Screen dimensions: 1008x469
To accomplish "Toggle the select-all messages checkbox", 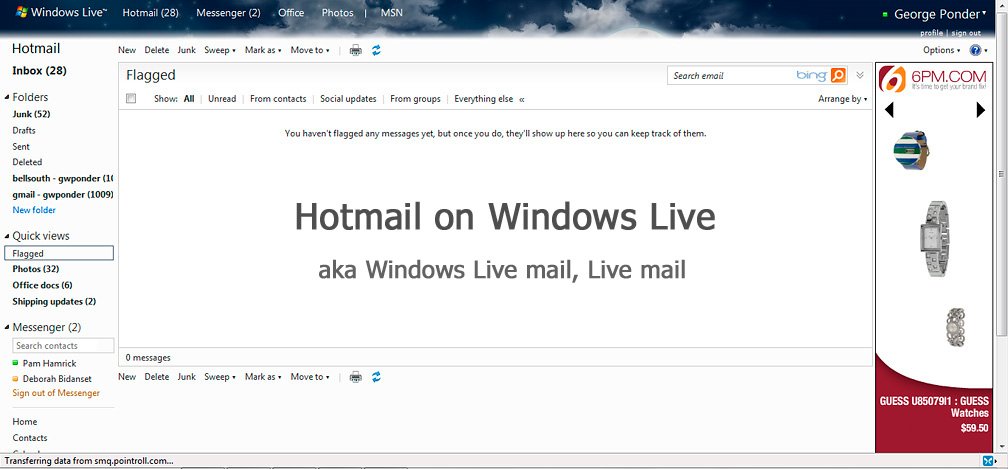I will (131, 98).
